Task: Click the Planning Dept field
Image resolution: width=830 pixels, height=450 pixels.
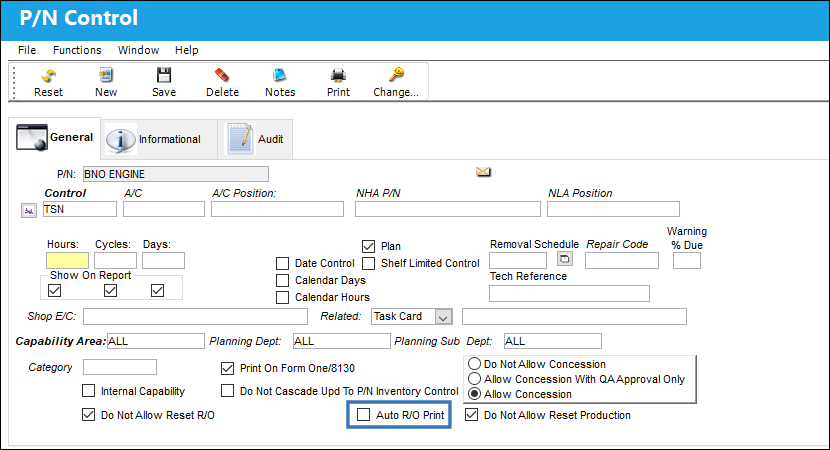Action: coord(342,341)
